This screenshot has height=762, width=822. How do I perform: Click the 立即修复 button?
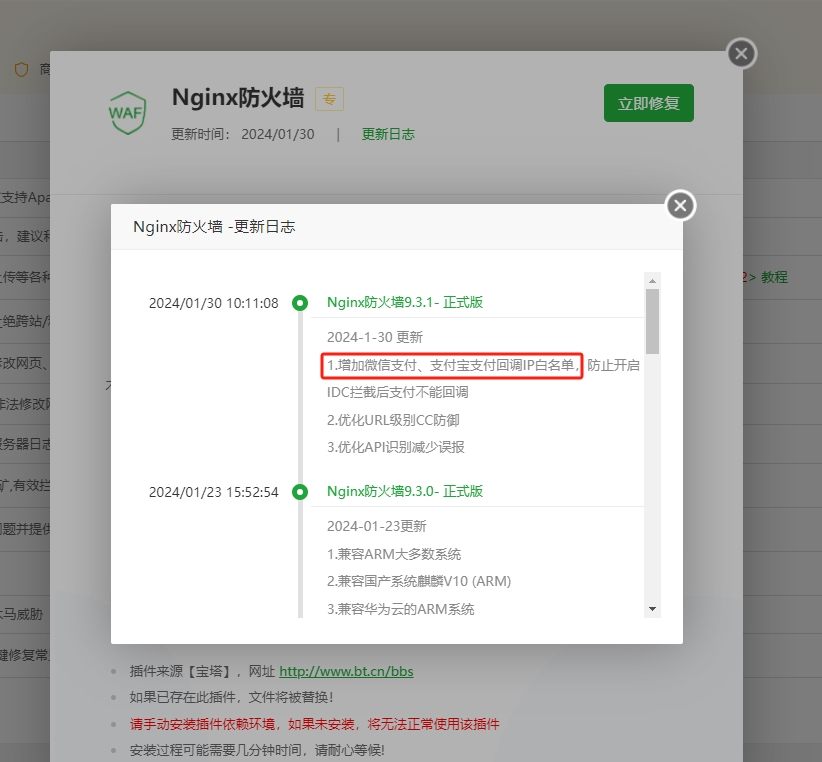[x=648, y=103]
